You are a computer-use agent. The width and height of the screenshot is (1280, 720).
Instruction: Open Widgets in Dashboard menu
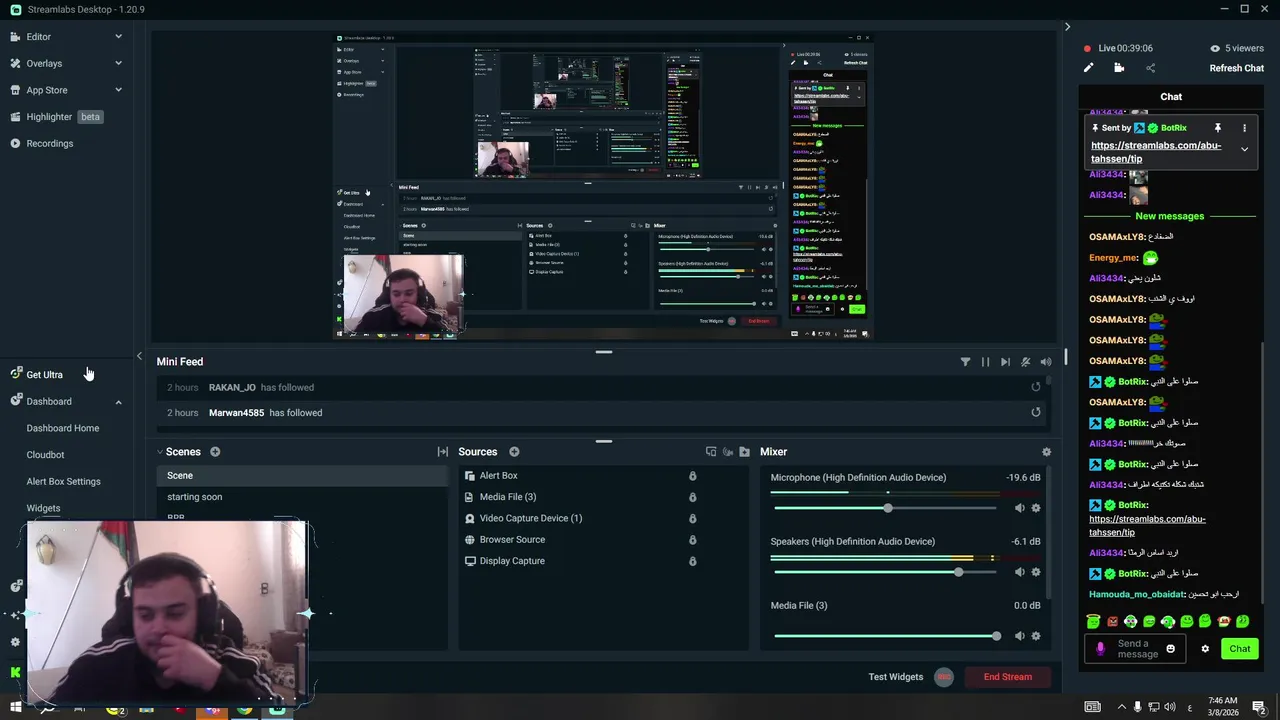(x=43, y=508)
